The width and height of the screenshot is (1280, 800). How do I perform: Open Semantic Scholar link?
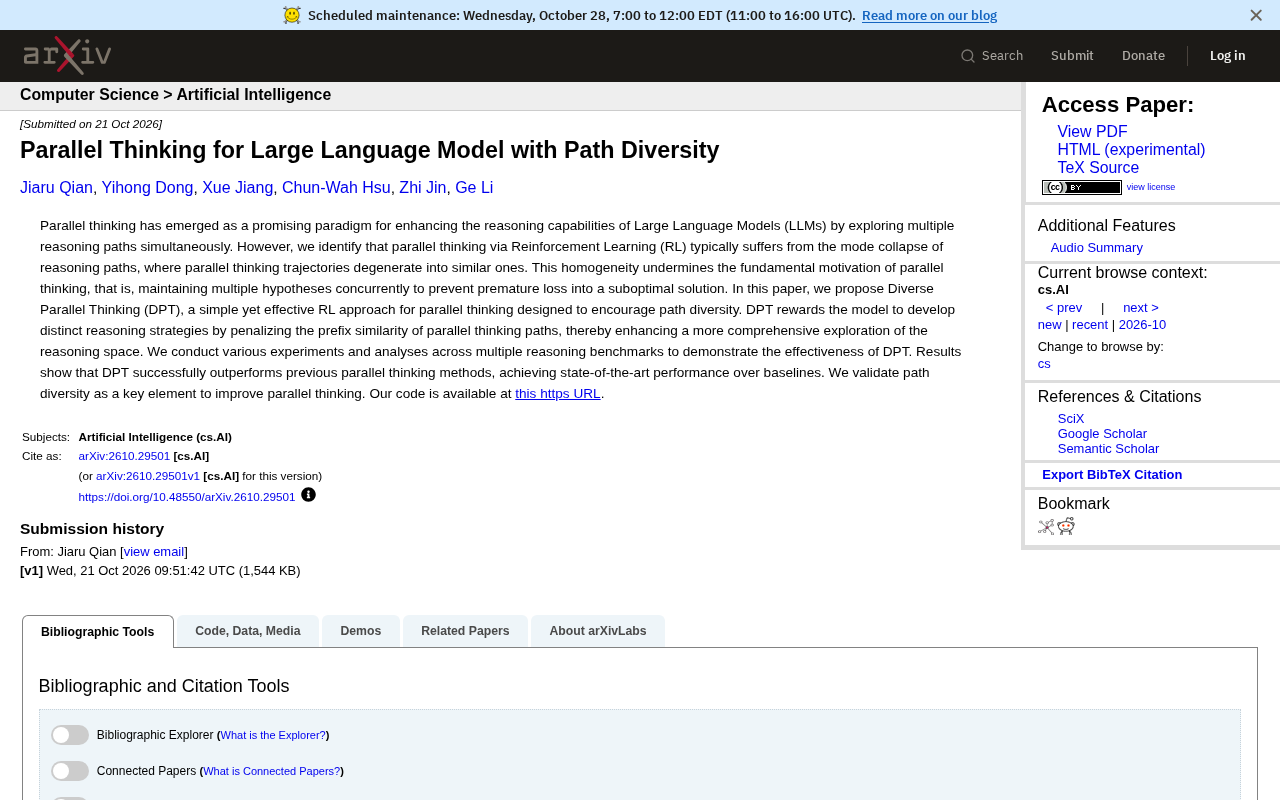click(1108, 449)
